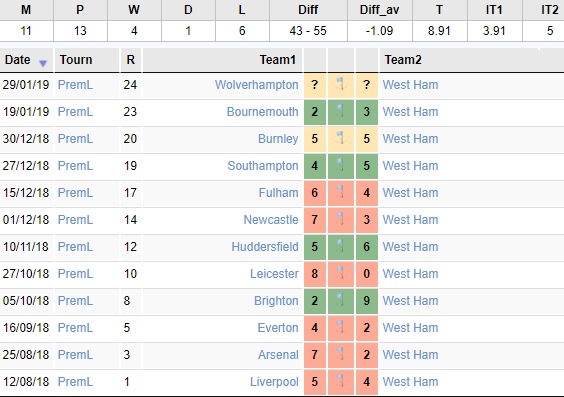Click the flag icon in Burnley row

pos(341,138)
